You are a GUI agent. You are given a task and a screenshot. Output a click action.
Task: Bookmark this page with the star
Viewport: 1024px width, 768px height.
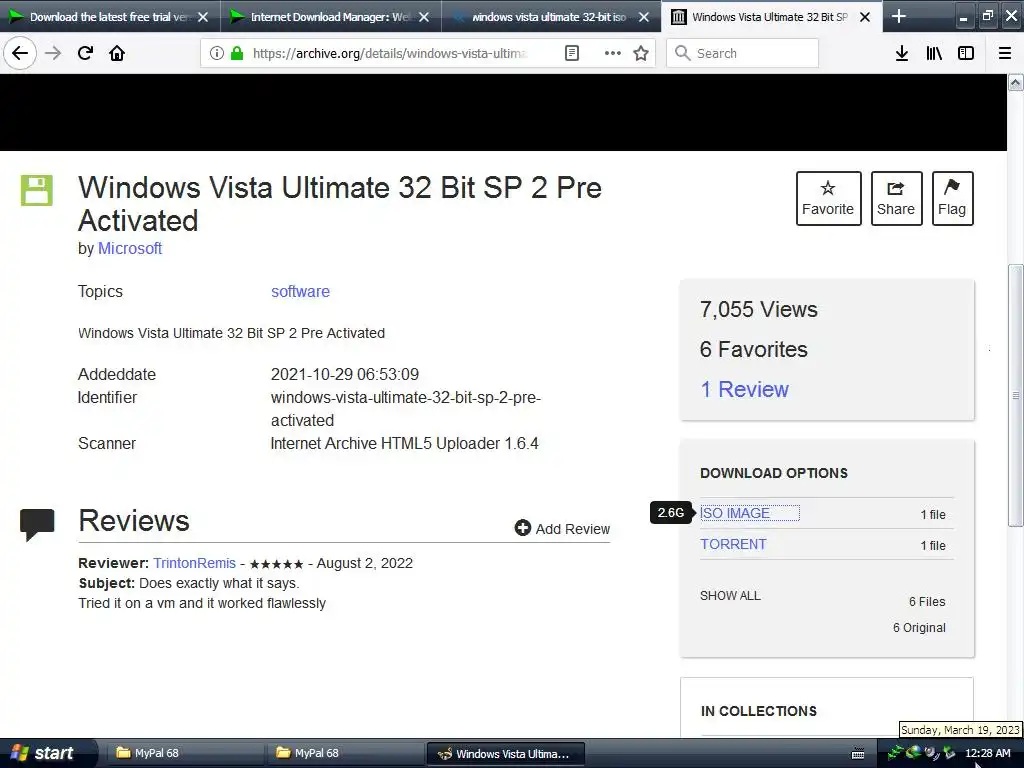[x=641, y=53]
